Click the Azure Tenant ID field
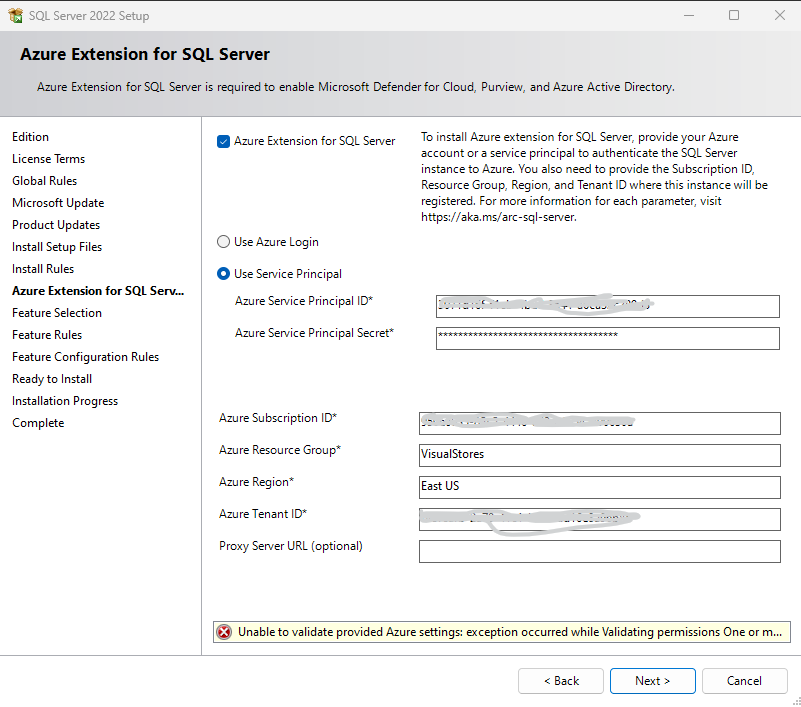Image resolution: width=801 pixels, height=707 pixels. [600, 519]
